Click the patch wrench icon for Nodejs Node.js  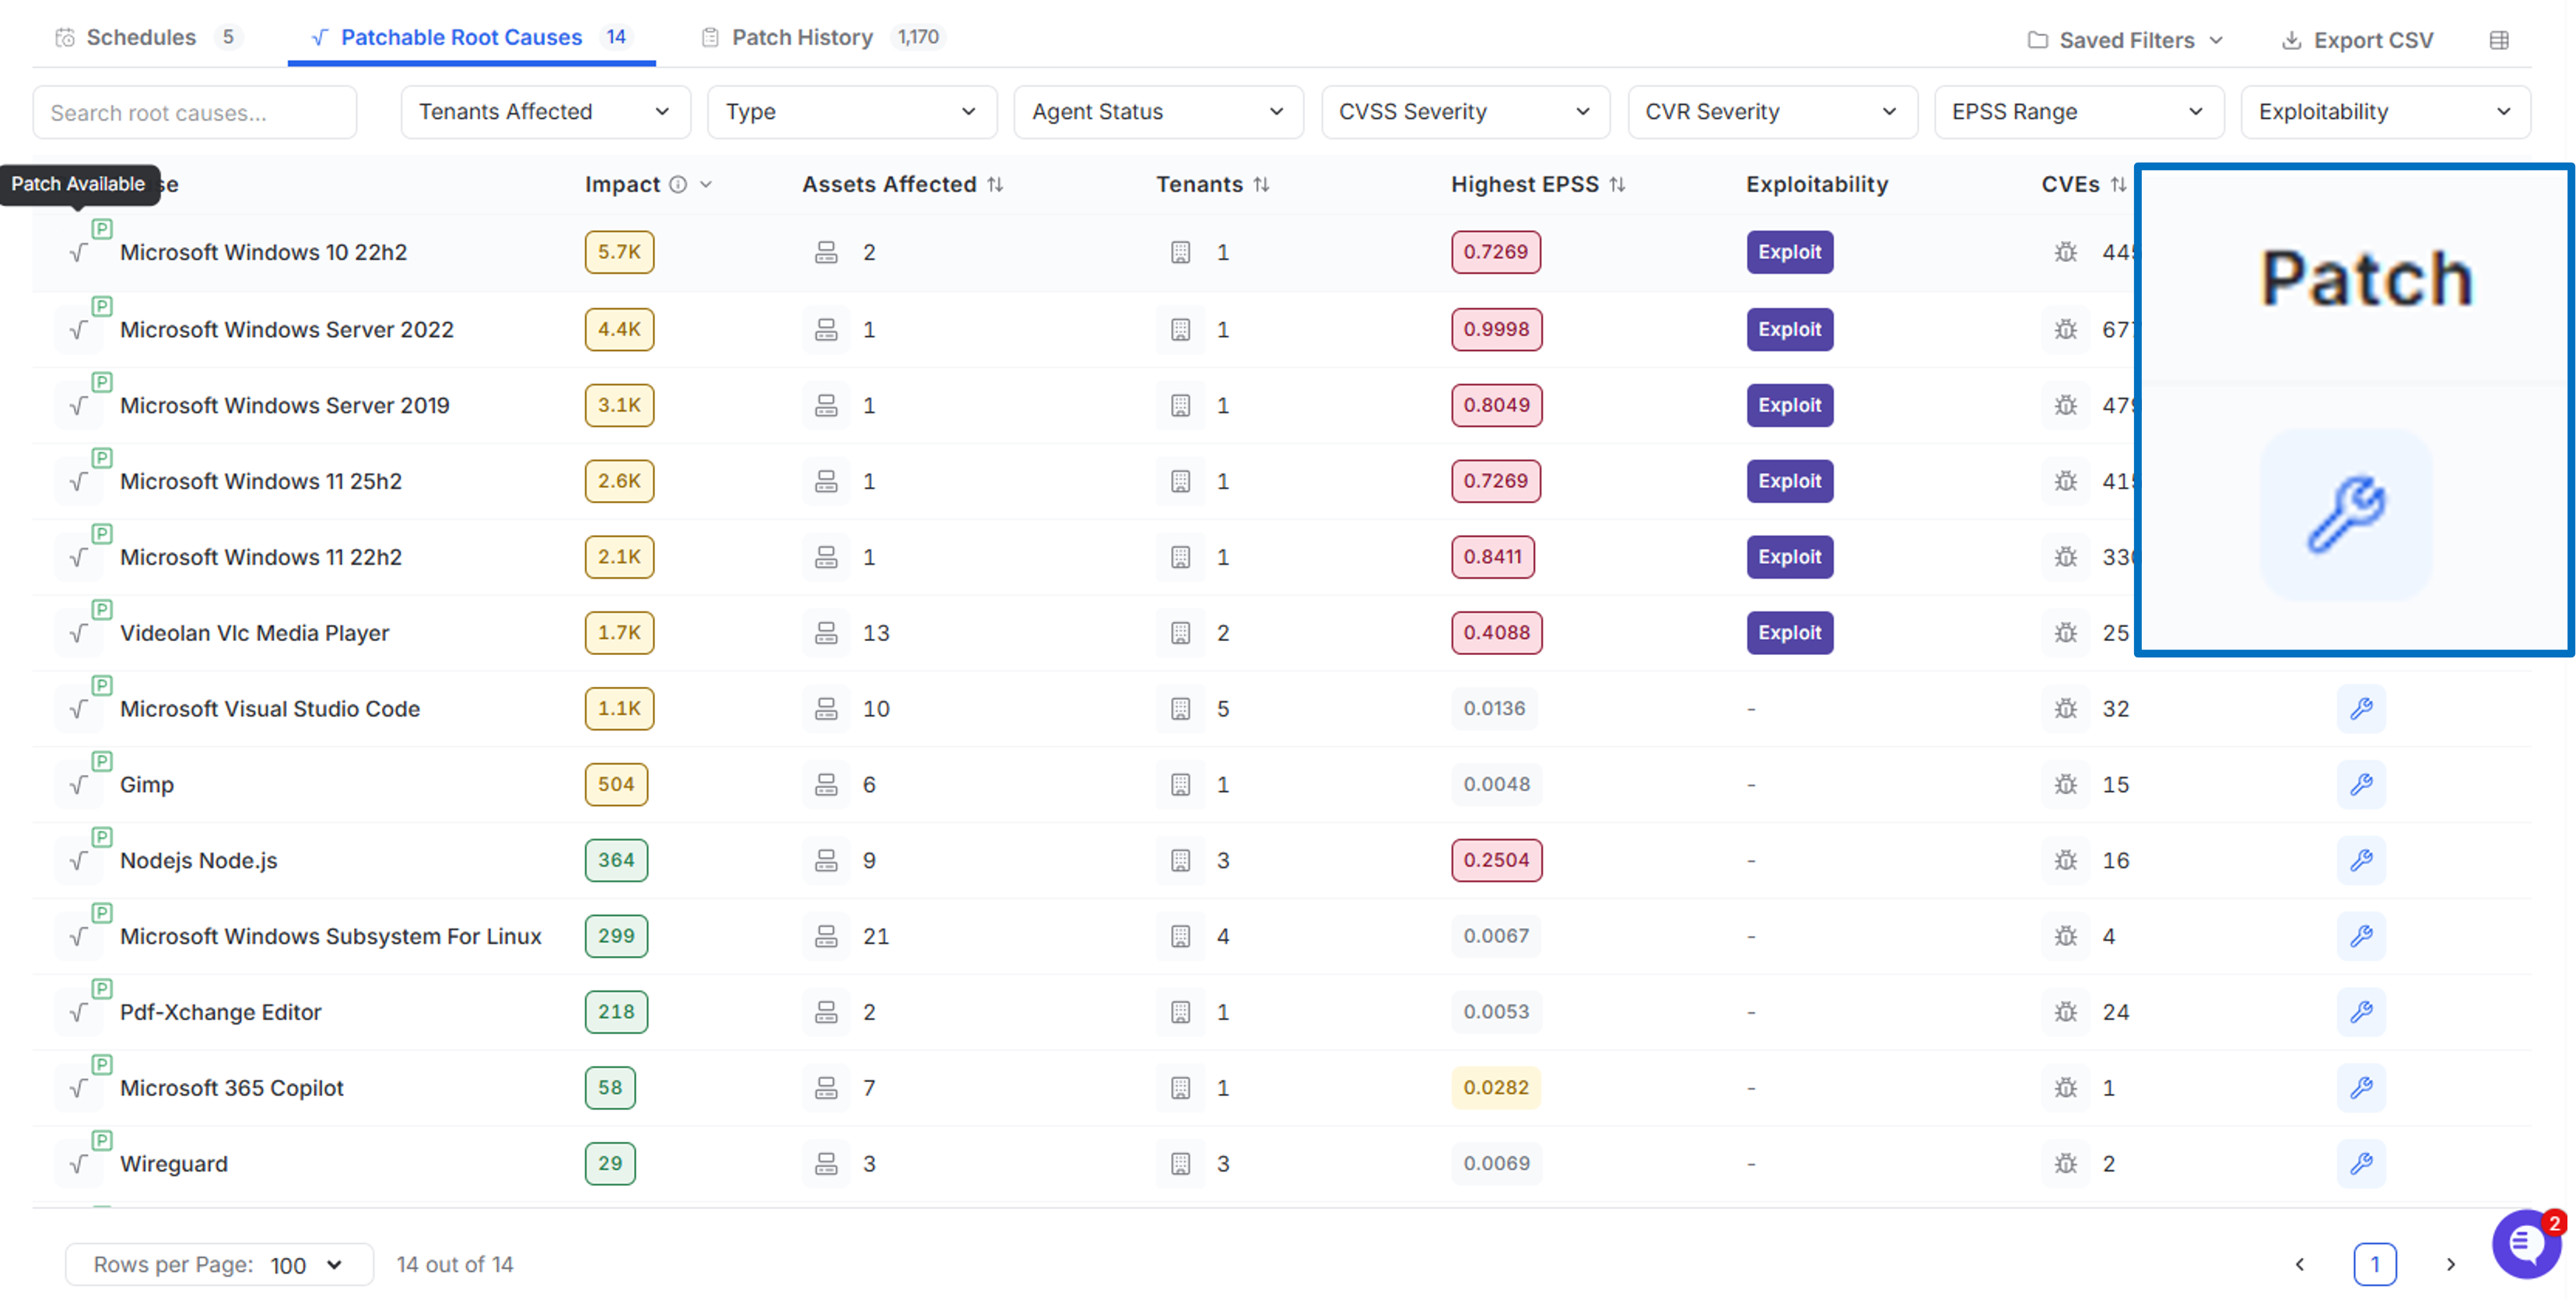tap(2361, 860)
